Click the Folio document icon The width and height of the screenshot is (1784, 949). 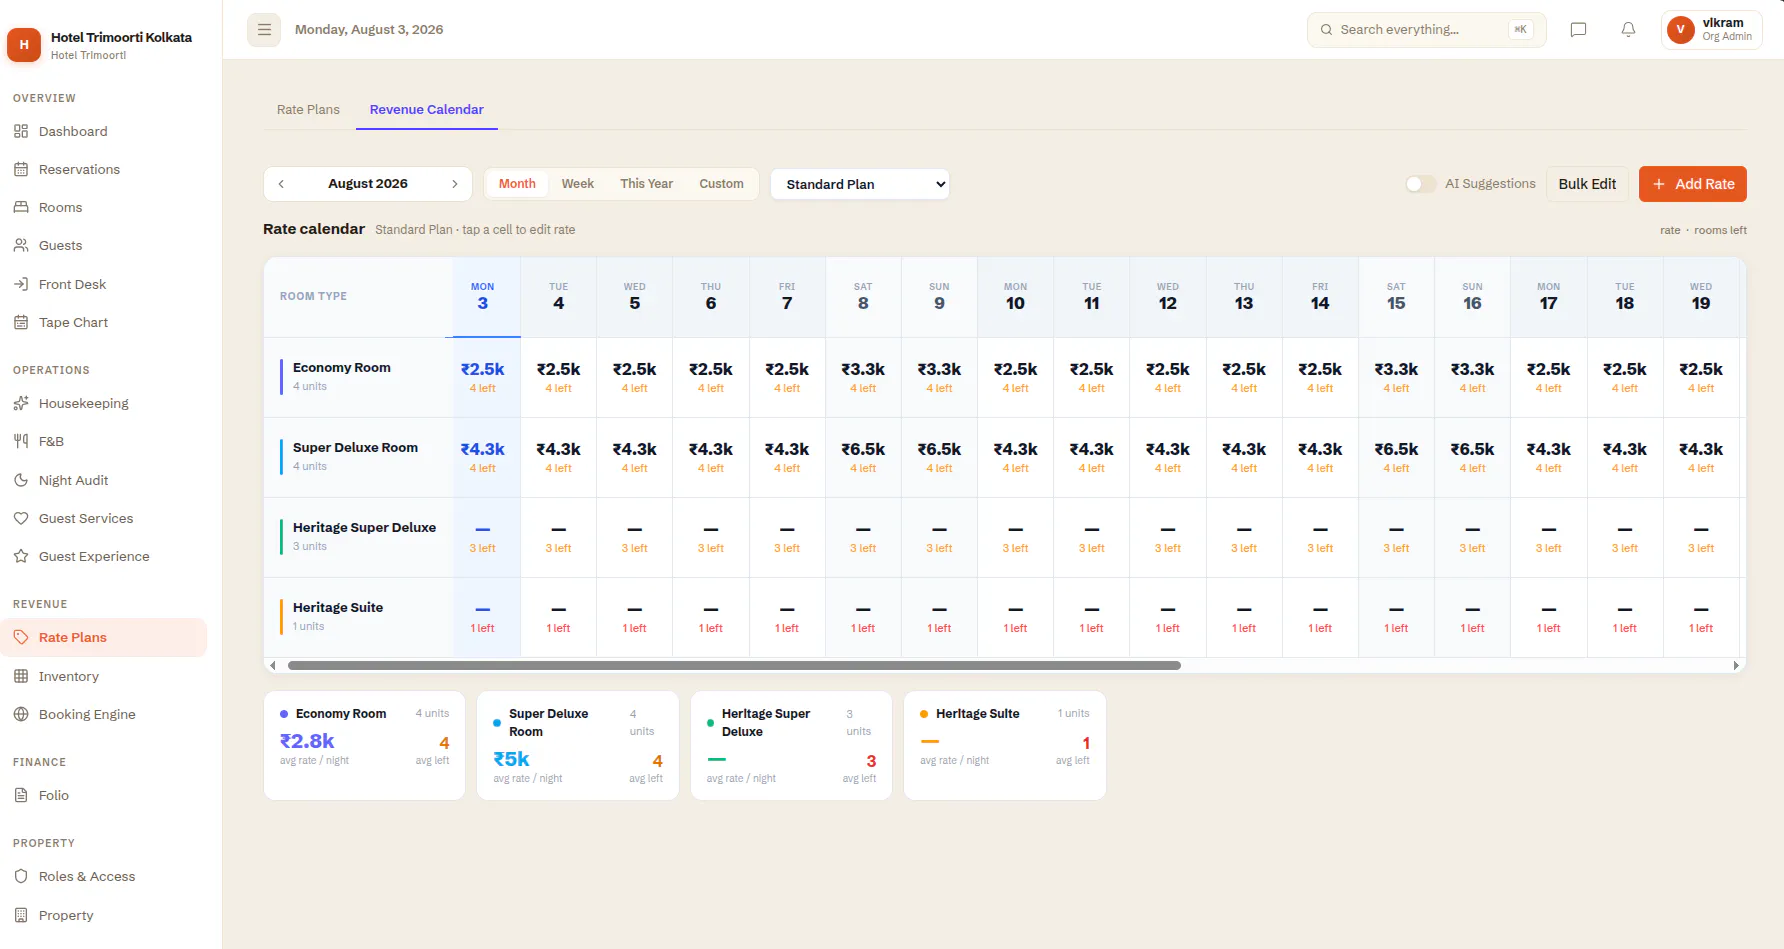(x=21, y=795)
